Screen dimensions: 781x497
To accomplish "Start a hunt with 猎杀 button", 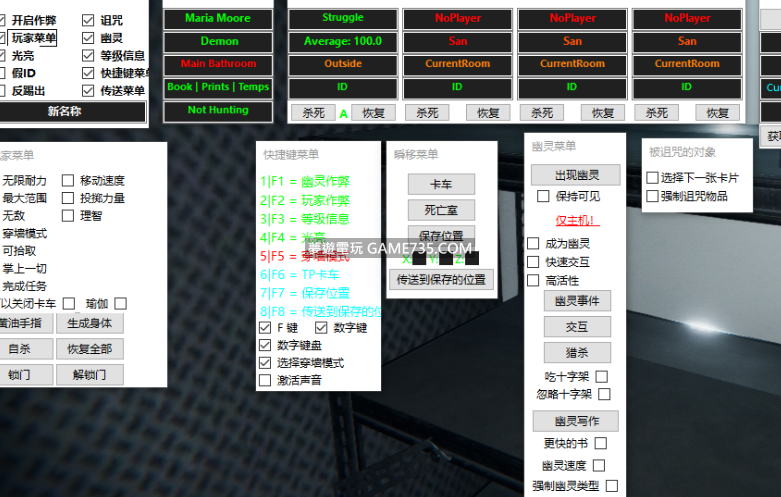I will click(577, 353).
